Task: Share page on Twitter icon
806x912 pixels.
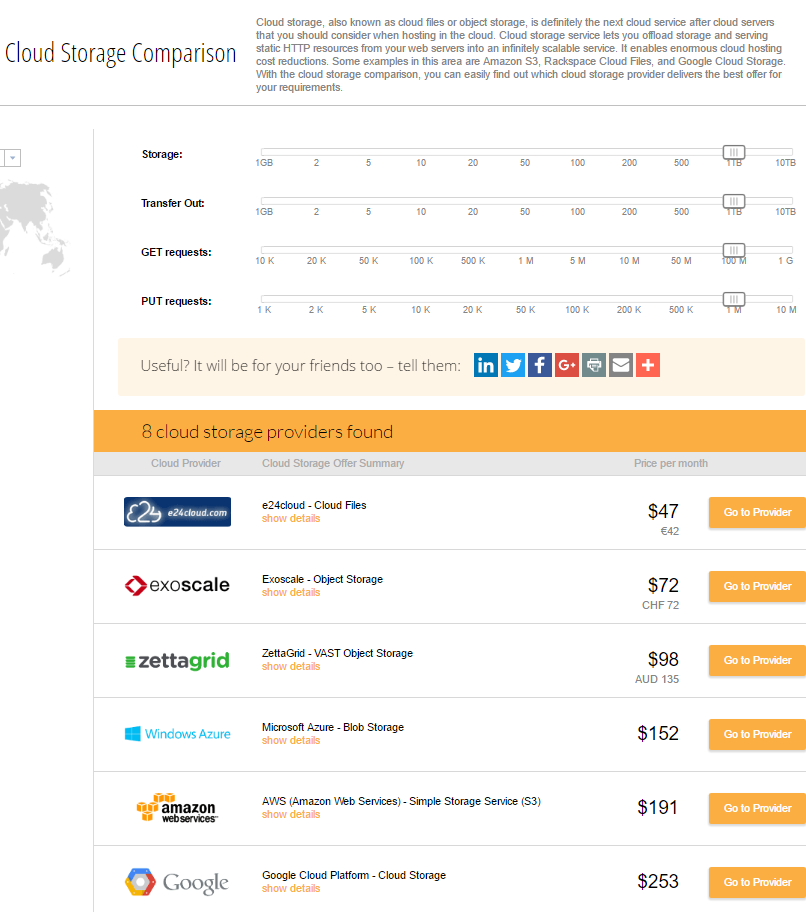Action: click(x=513, y=365)
